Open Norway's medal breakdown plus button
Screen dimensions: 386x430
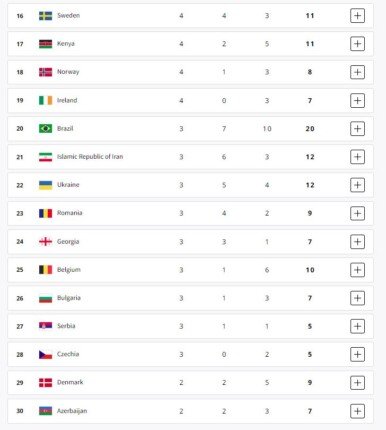coord(357,72)
